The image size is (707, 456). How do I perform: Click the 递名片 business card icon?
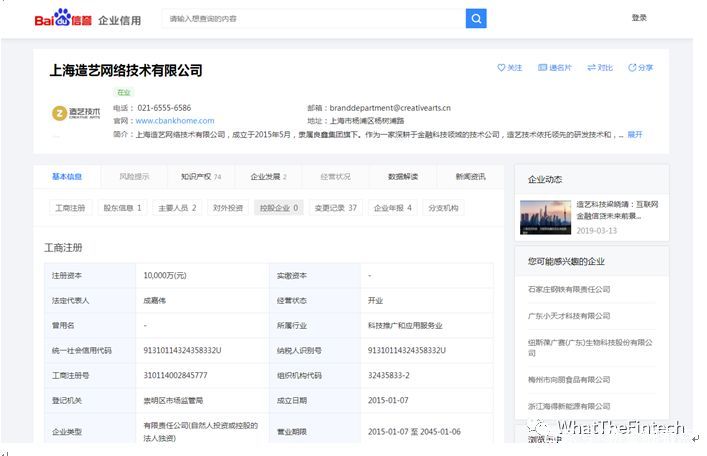(543, 68)
